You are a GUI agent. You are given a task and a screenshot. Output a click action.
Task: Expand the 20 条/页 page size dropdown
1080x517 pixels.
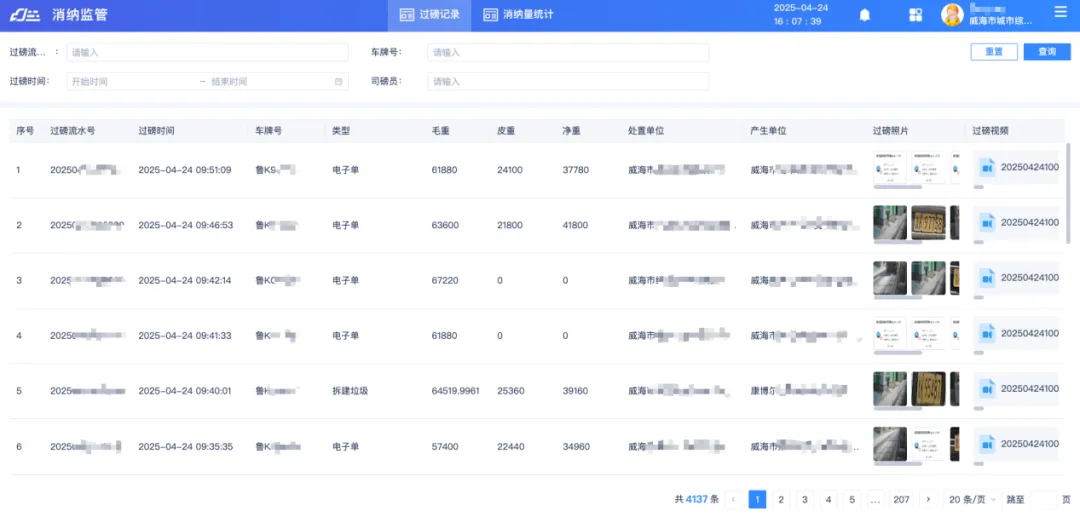point(973,499)
